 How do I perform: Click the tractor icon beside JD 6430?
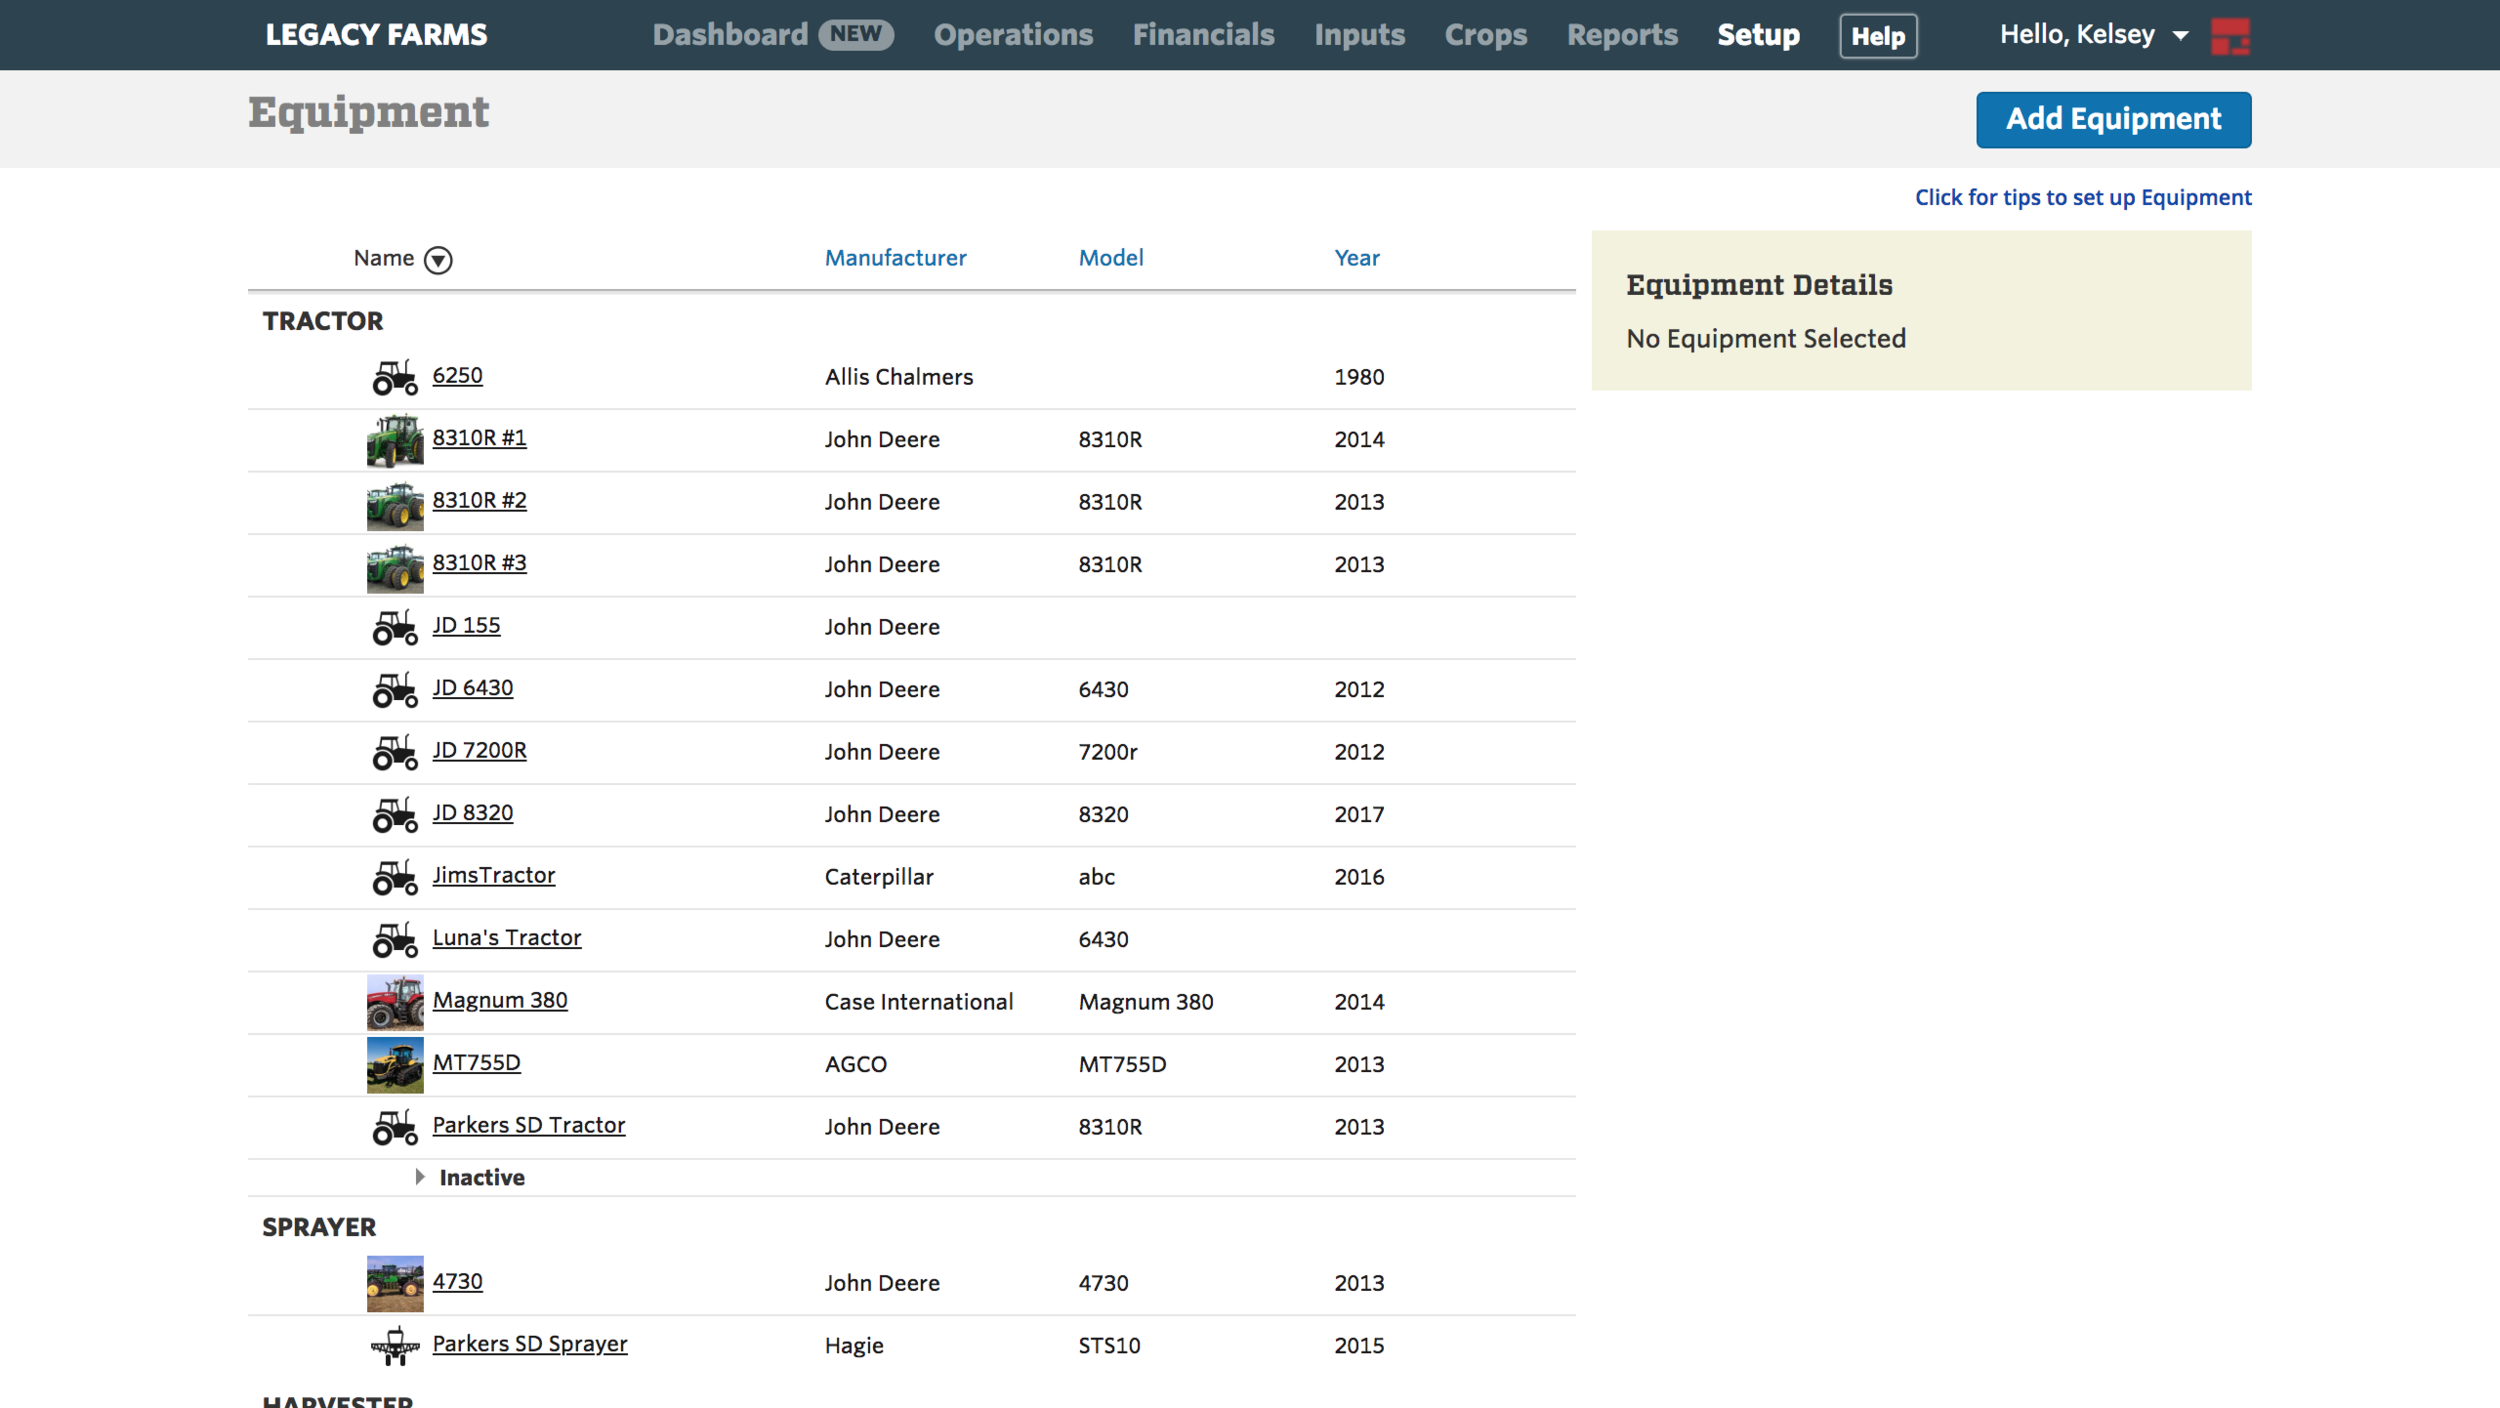click(395, 690)
